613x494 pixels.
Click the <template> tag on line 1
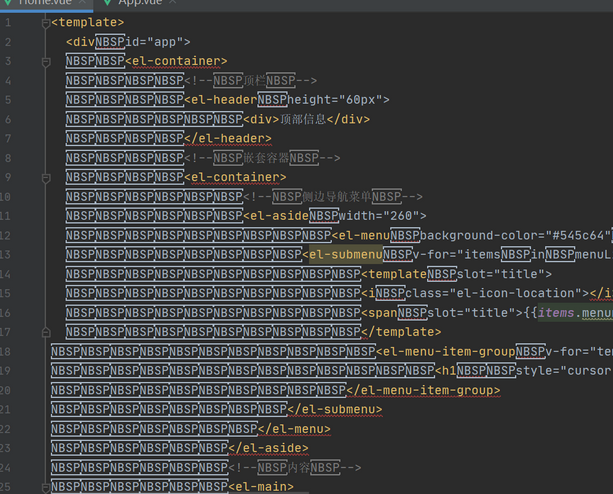(x=88, y=23)
